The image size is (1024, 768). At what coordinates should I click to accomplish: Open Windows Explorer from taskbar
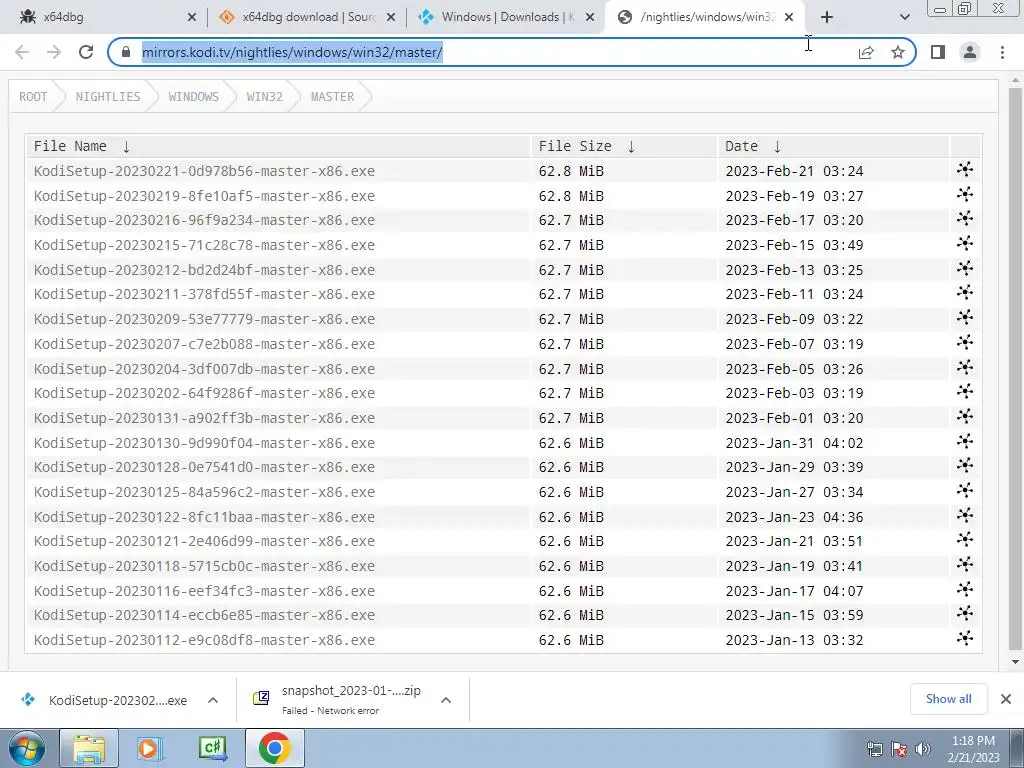tap(89, 748)
